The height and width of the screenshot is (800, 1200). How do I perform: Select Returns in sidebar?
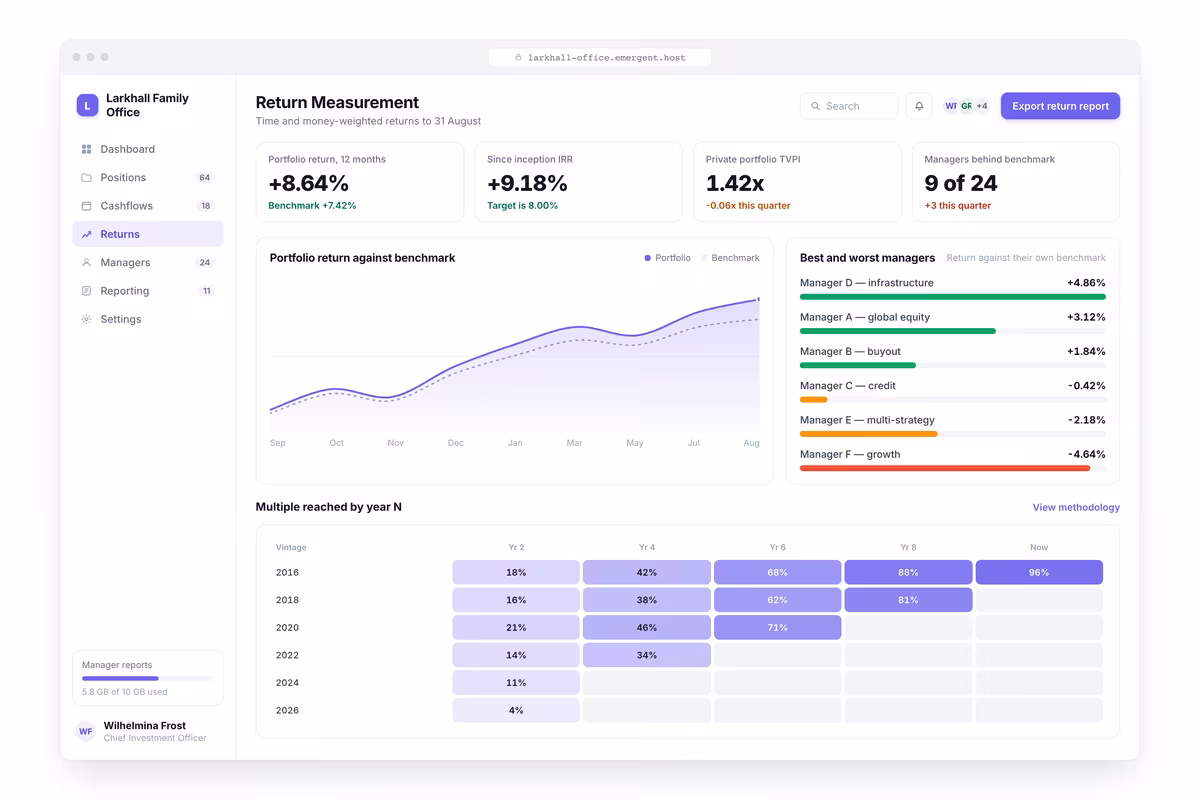[x=148, y=234]
